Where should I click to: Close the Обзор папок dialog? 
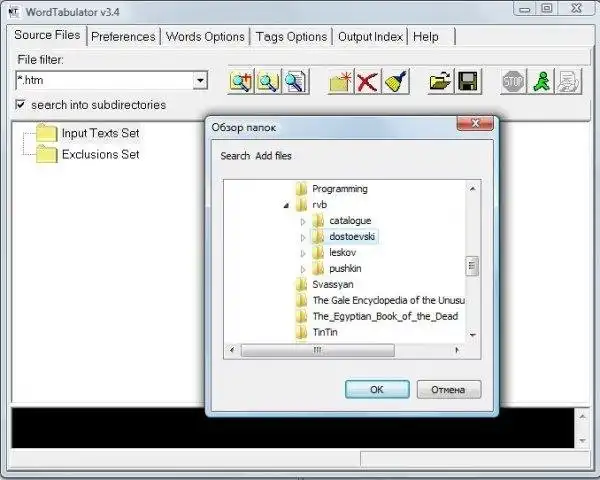(x=475, y=123)
